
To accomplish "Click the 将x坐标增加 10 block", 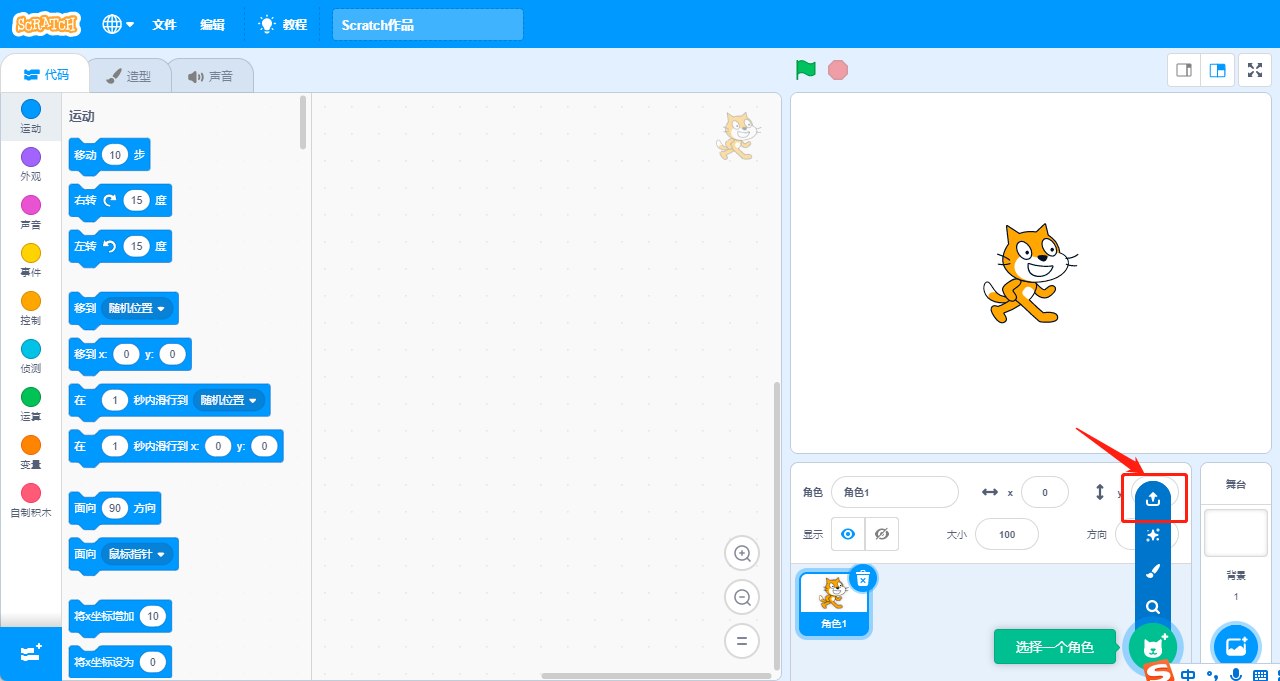I will click(x=120, y=616).
